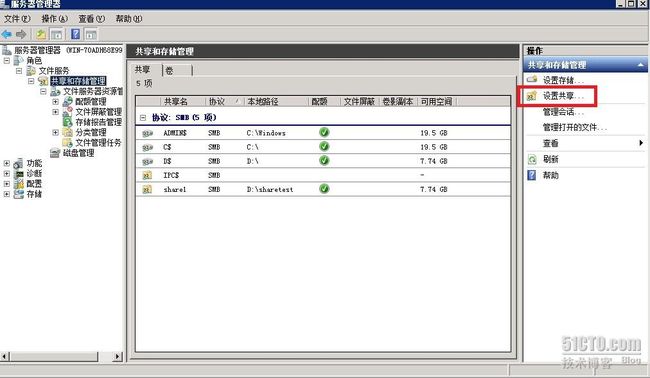Viewport: 650px width, 378px height.
Task: Click green quota check for share1 row
Action: (x=324, y=189)
